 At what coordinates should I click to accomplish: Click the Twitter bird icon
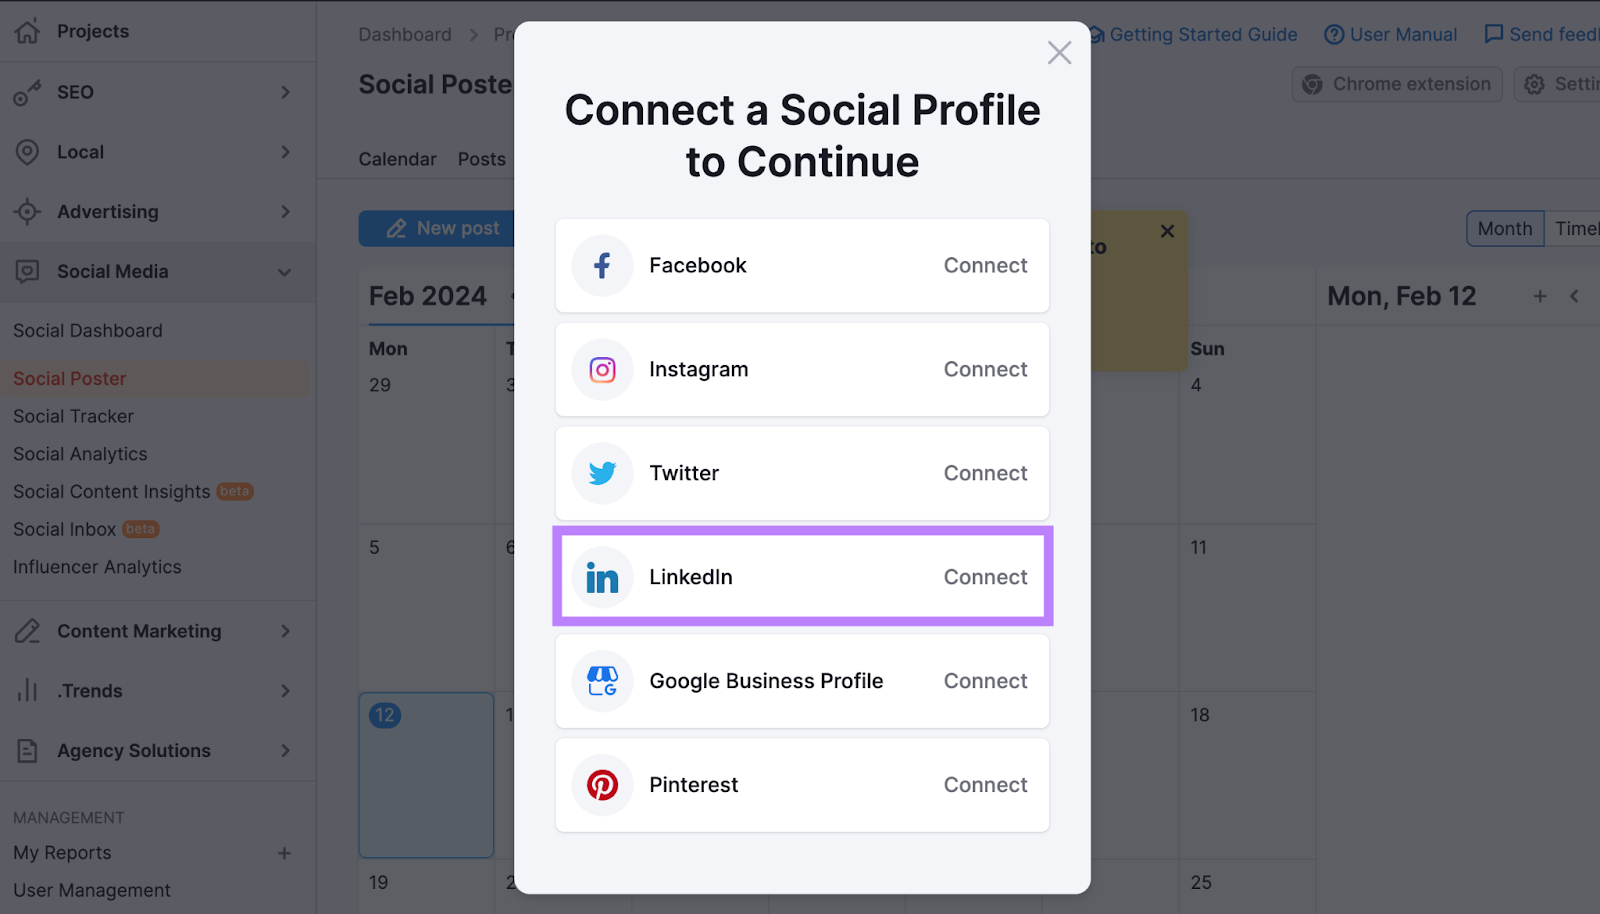[602, 473]
